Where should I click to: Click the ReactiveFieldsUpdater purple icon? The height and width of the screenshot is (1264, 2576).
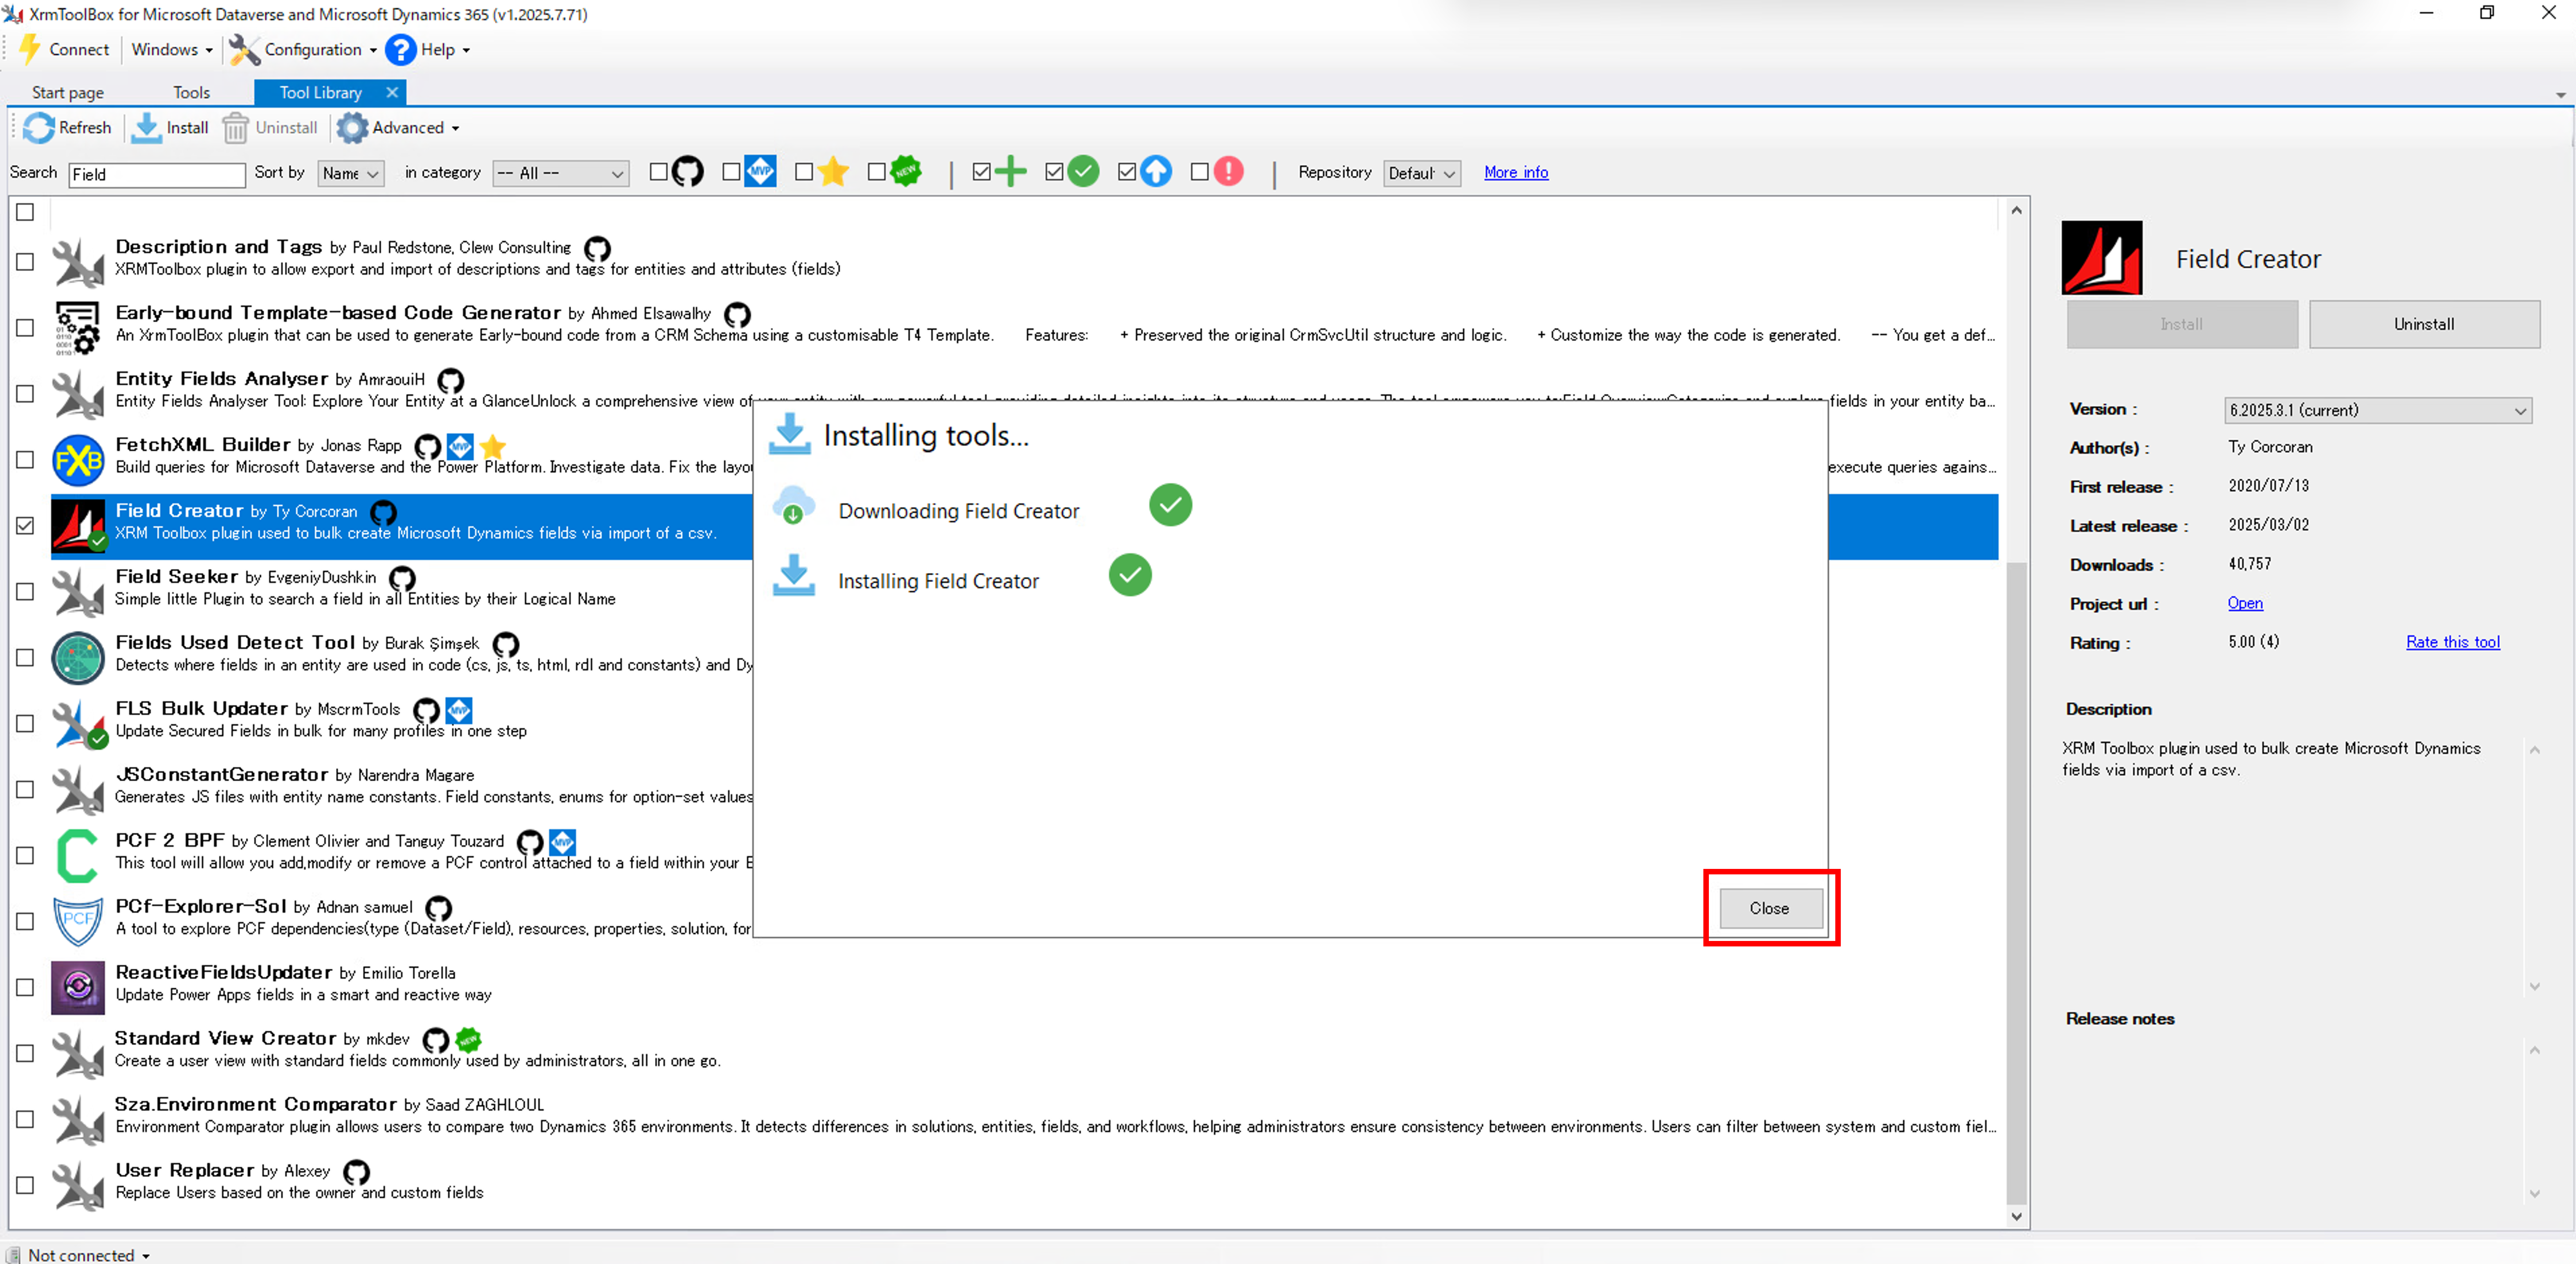tap(78, 988)
